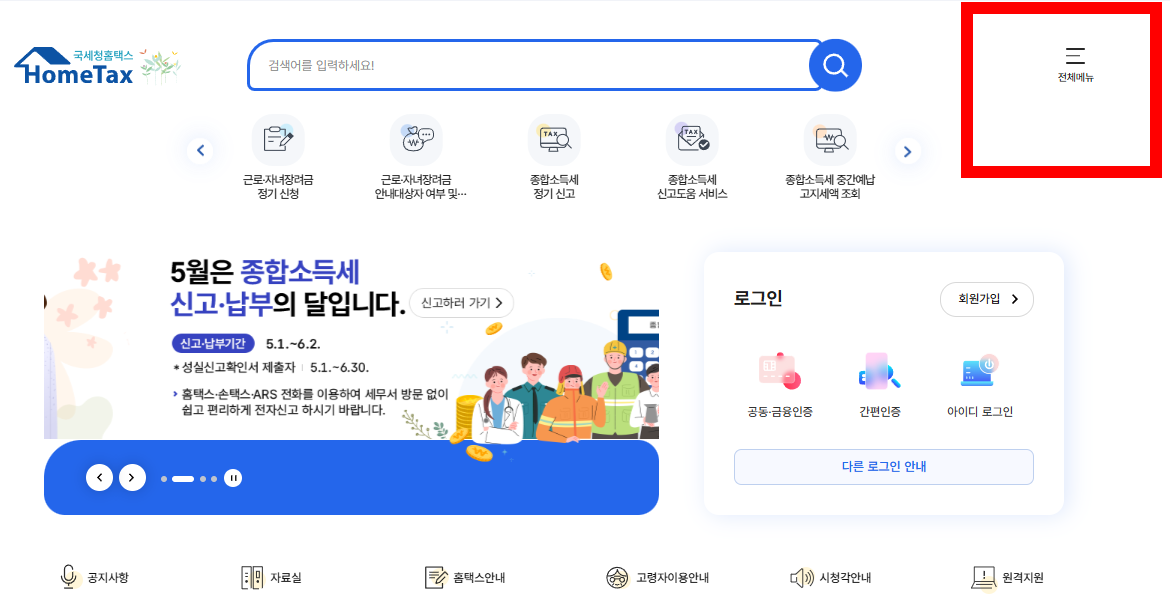Screen dimensions: 1170x613
Task: Pause the banner slideshow
Action: coord(233,478)
